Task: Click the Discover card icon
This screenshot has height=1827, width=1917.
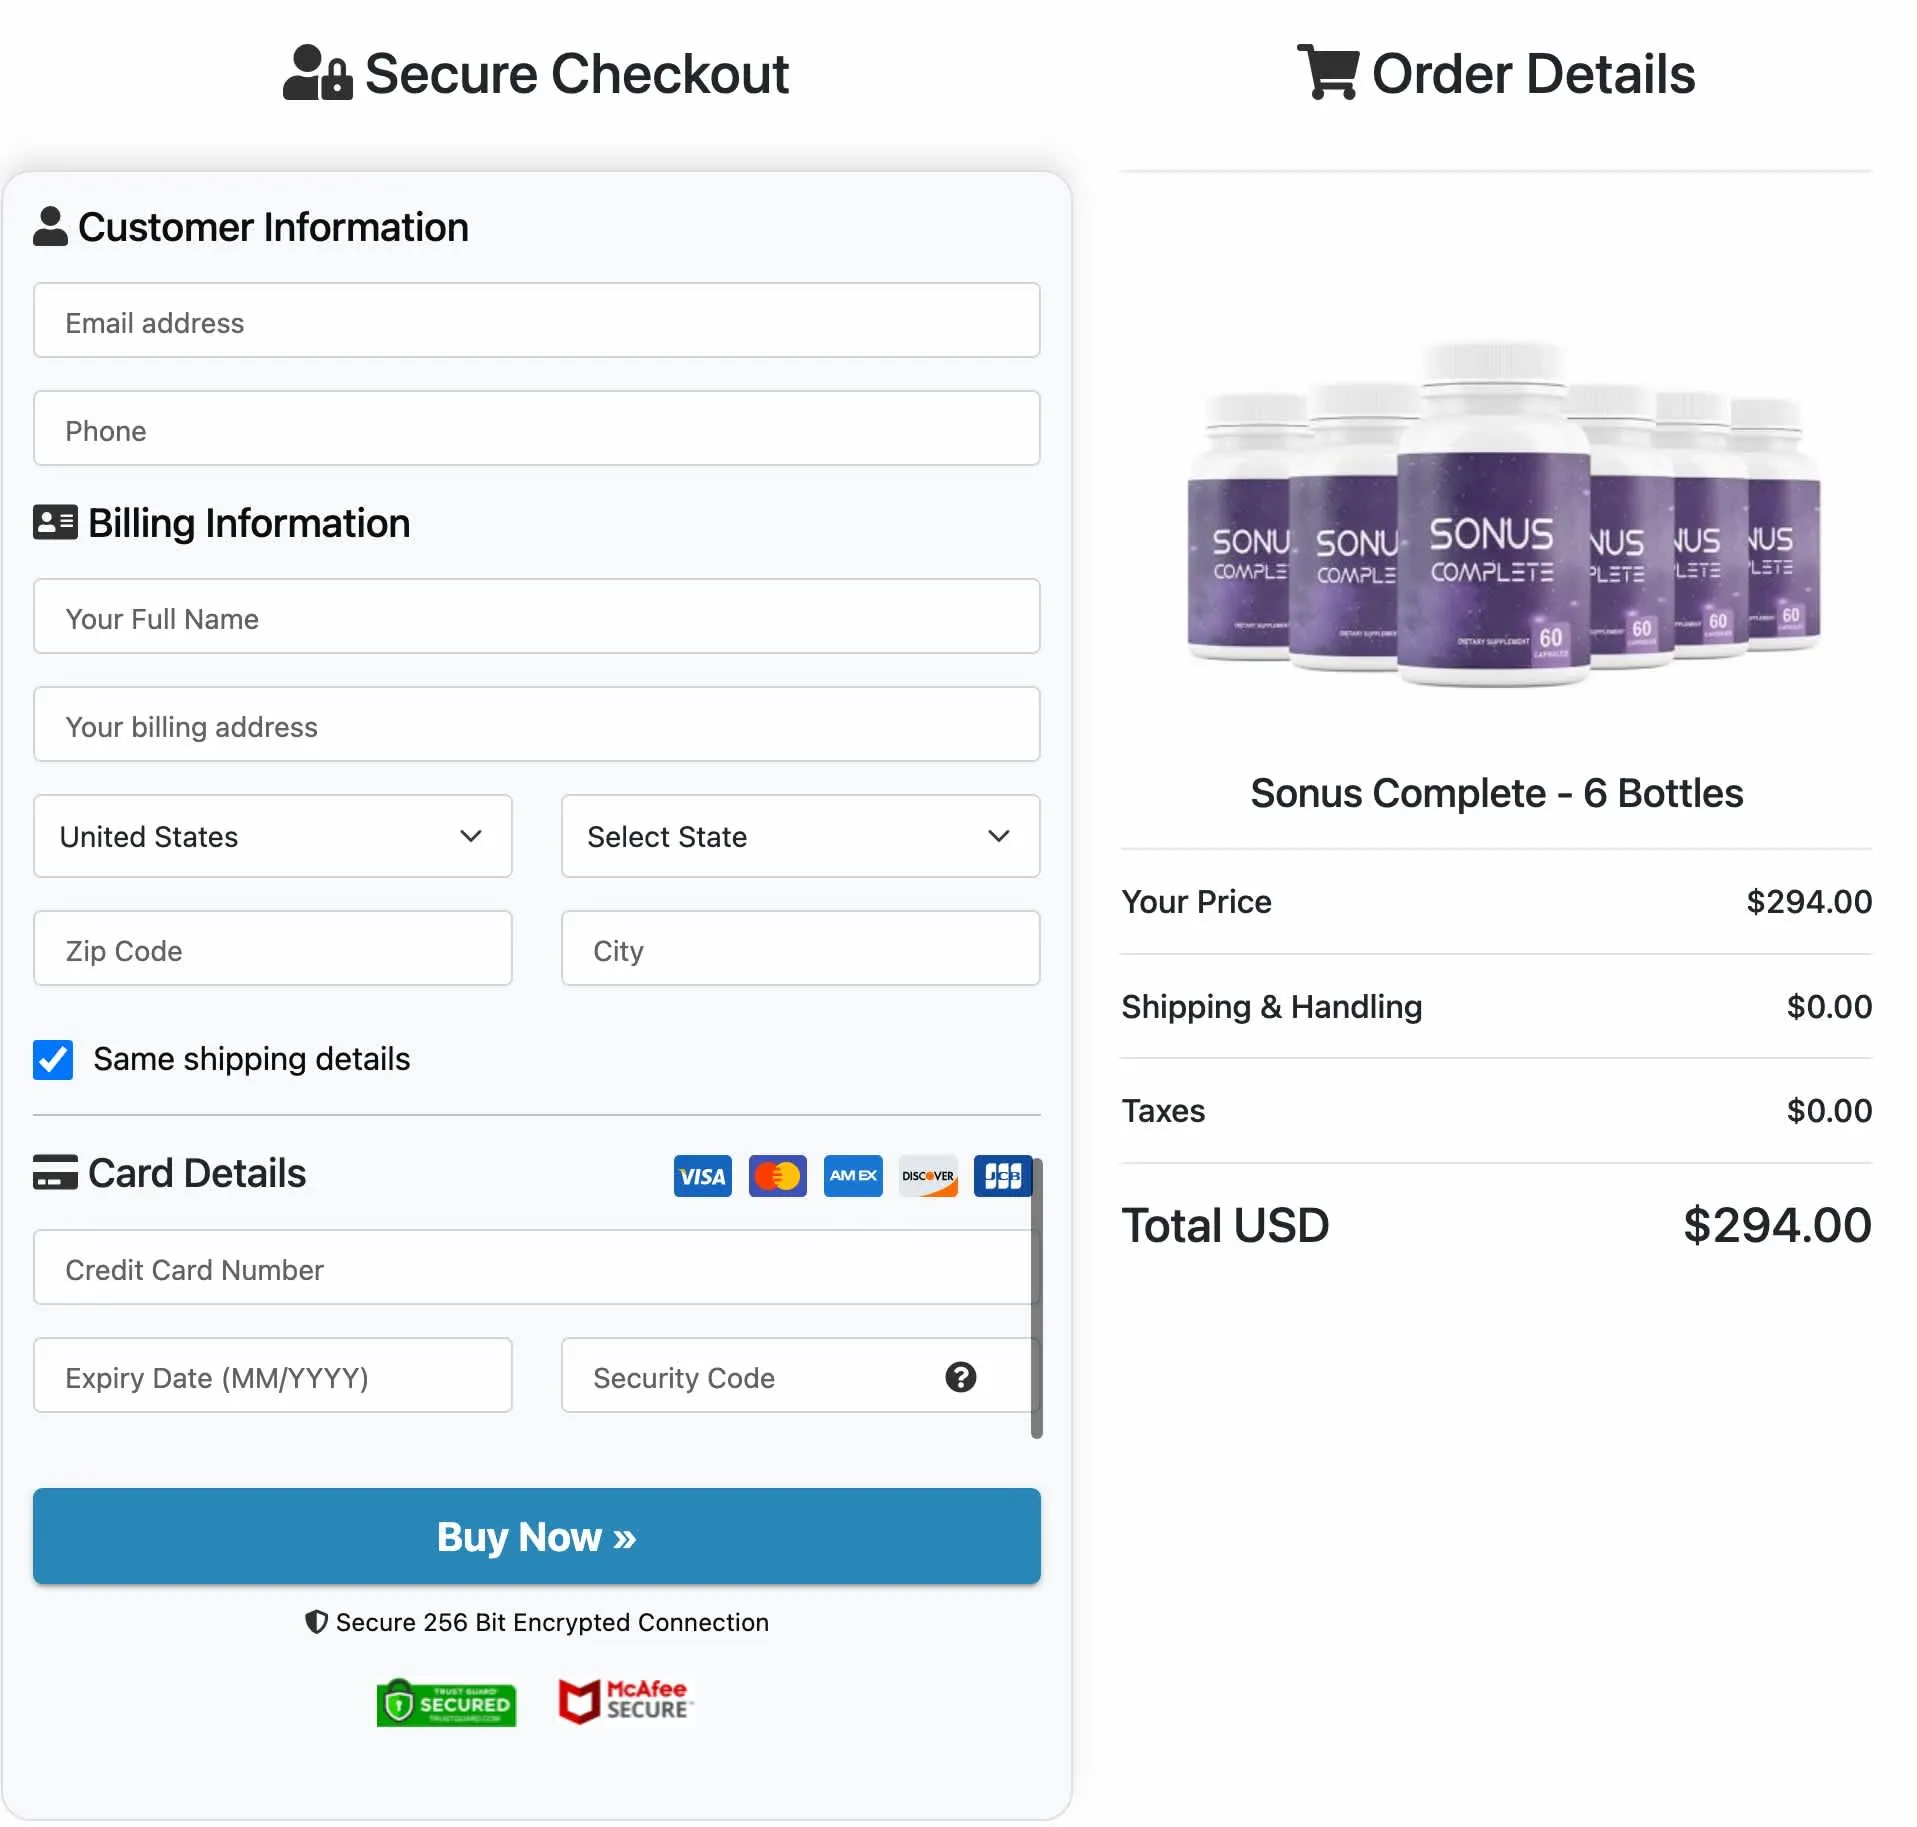Action: click(x=928, y=1176)
